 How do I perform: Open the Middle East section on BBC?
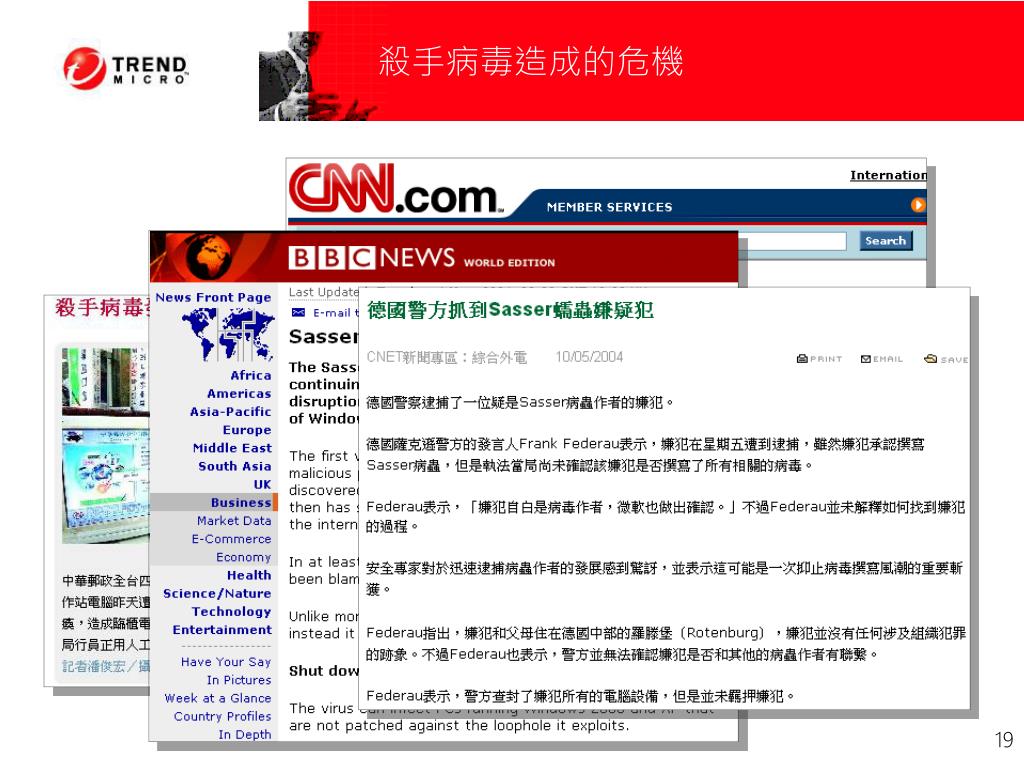(232, 448)
